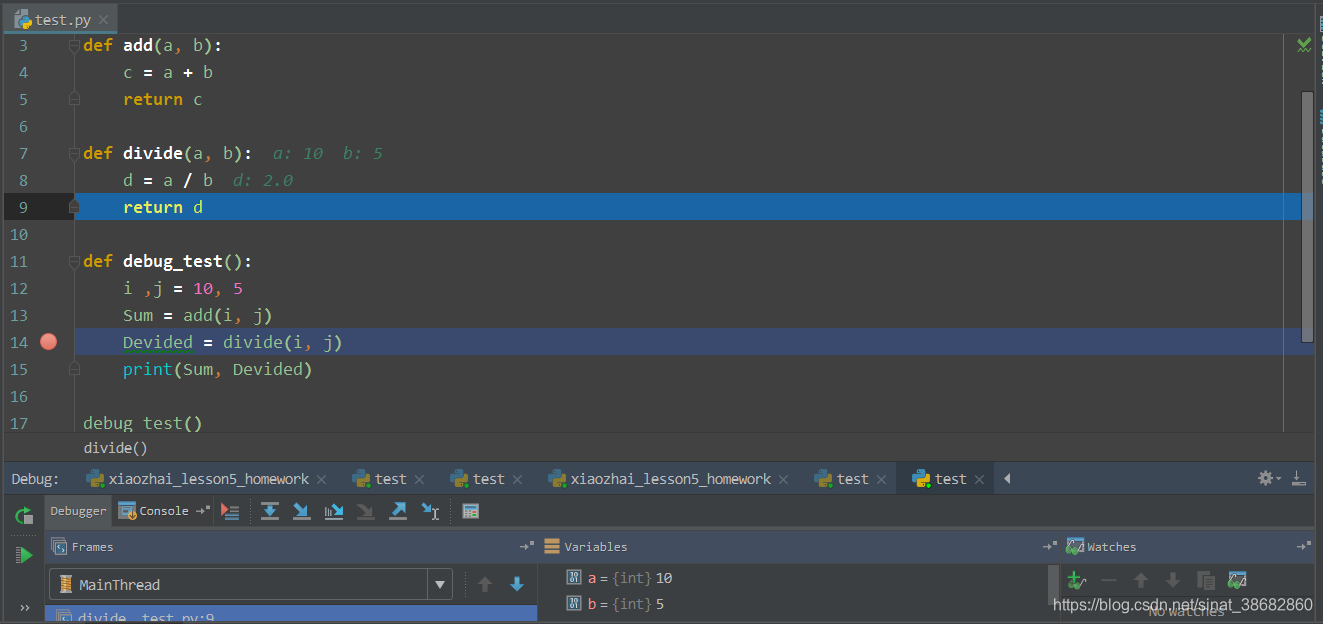Click the Watches pane pin/restore icon

(1304, 547)
